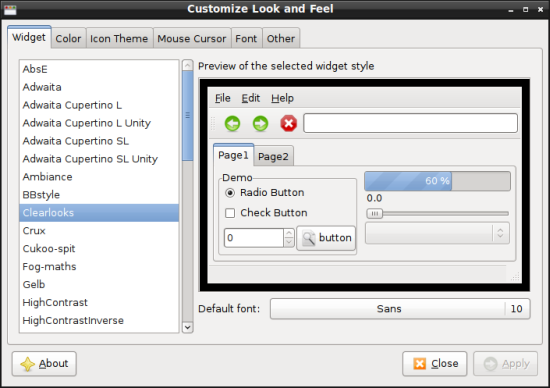The image size is (550, 388).
Task: Switch to the Widget tab
Action: (x=29, y=37)
